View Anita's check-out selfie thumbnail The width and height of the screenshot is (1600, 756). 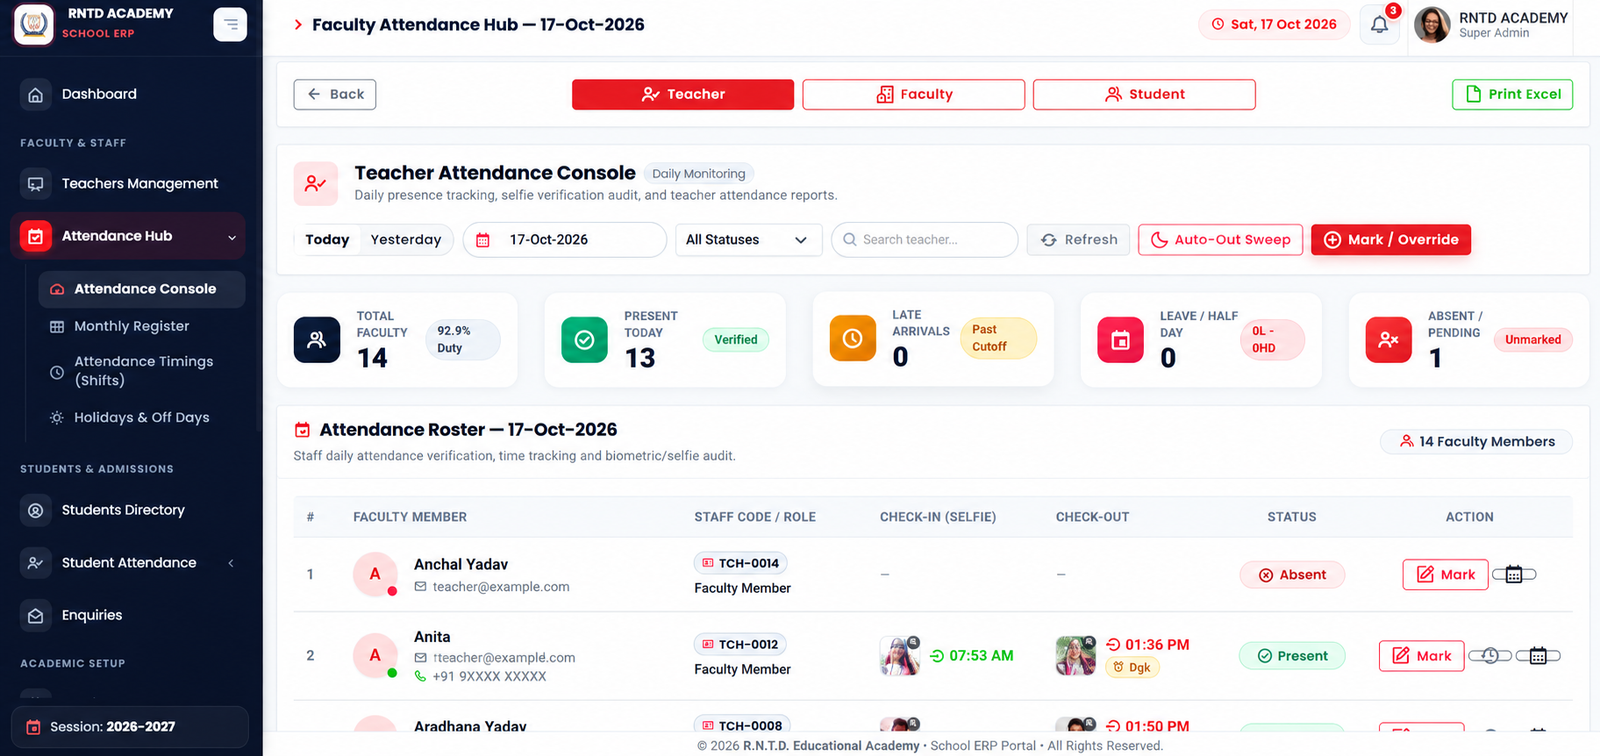pos(1076,655)
